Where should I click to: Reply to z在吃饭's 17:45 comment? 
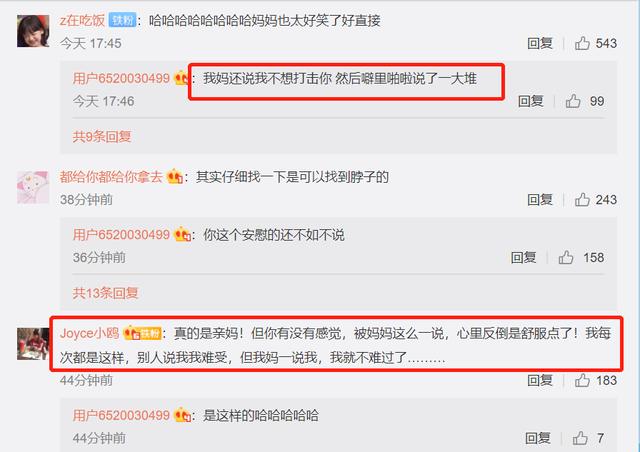click(x=540, y=43)
